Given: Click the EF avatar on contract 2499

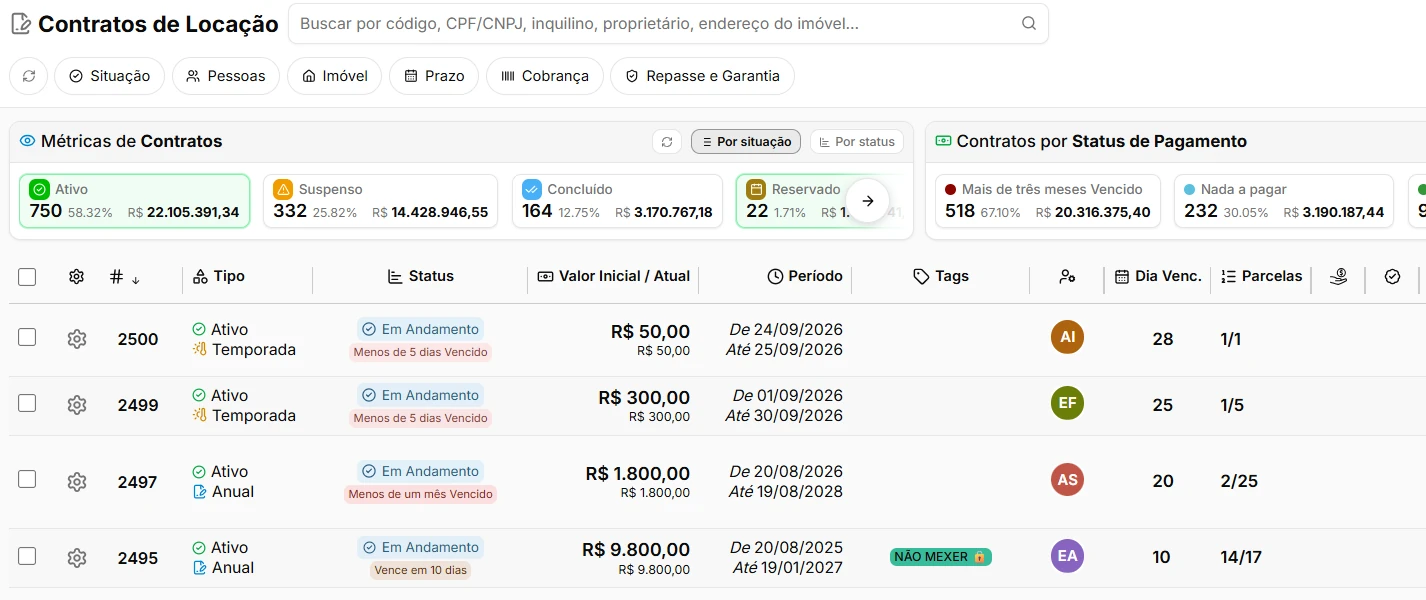Looking at the screenshot, I should point(1067,403).
